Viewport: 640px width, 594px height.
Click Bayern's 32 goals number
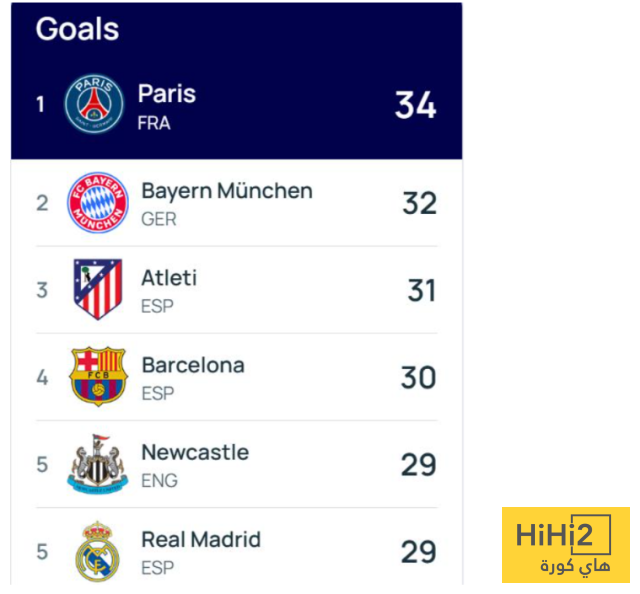pyautogui.click(x=419, y=203)
